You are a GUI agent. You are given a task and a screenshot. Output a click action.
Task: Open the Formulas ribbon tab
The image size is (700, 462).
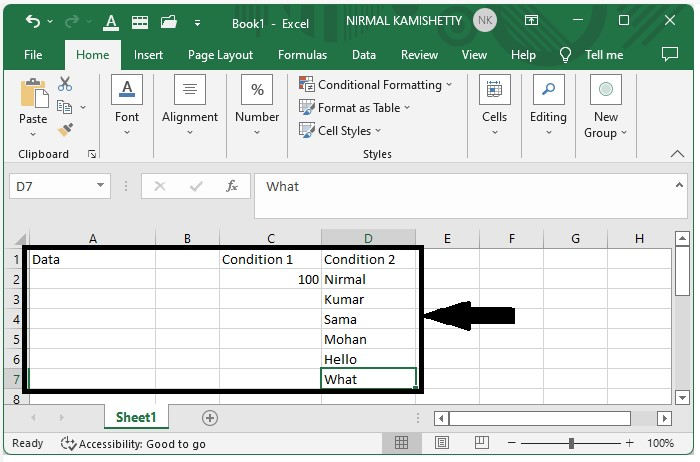(302, 55)
